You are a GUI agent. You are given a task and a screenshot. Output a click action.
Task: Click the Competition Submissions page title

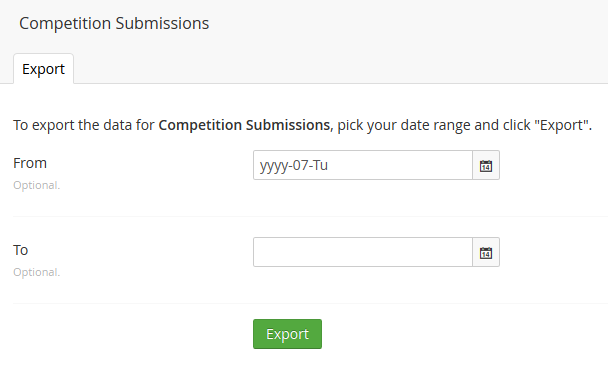tap(114, 23)
